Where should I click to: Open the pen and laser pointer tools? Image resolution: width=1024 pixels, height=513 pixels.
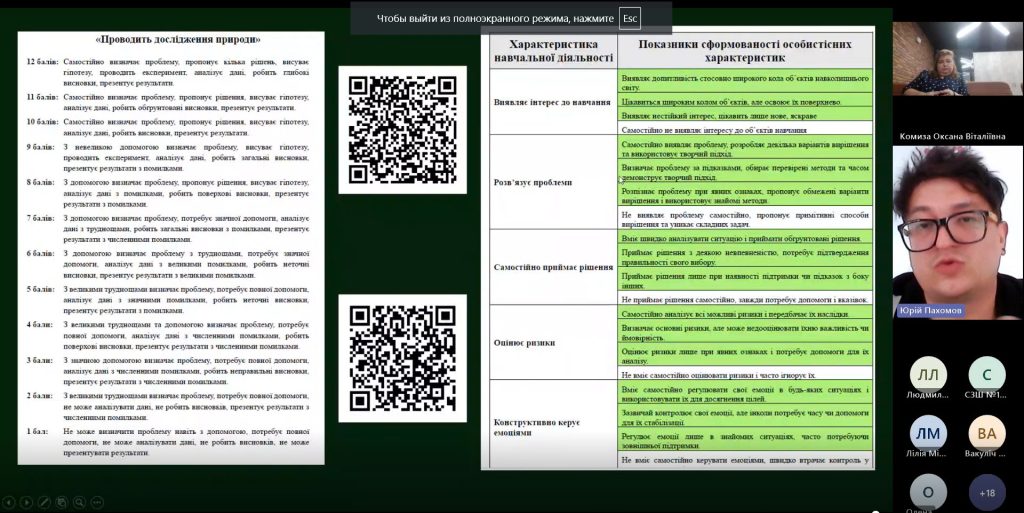[x=45, y=502]
